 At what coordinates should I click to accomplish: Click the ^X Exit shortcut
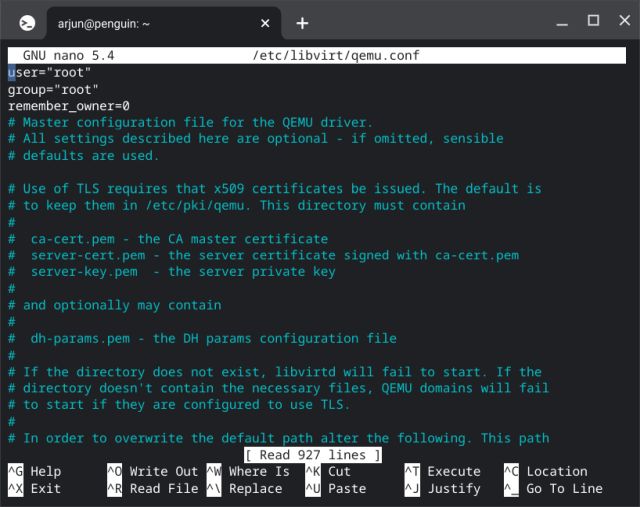click(35, 489)
